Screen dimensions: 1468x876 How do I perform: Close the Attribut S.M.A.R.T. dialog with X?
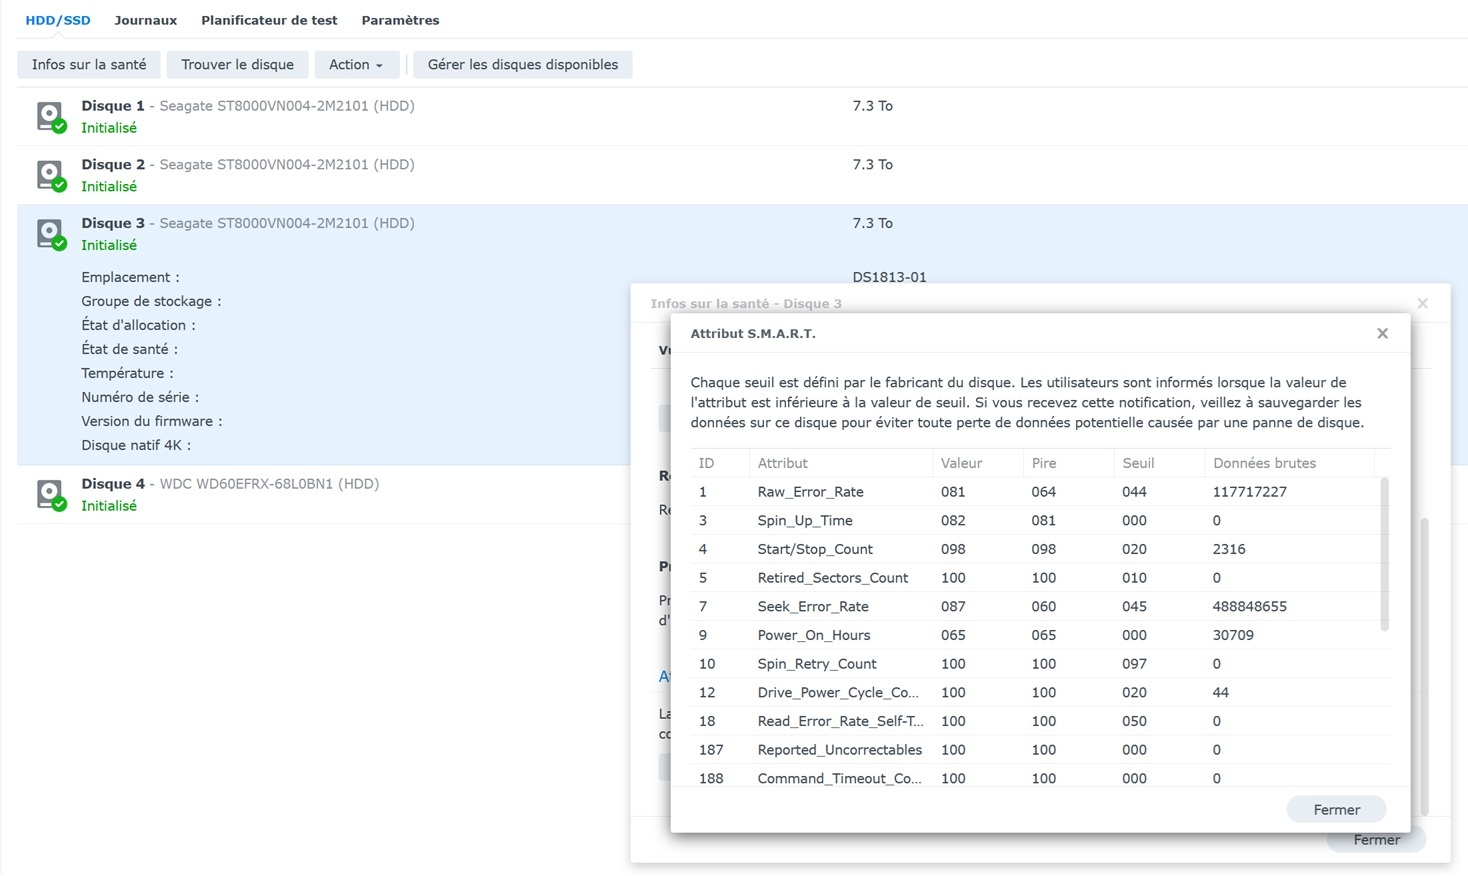point(1382,333)
